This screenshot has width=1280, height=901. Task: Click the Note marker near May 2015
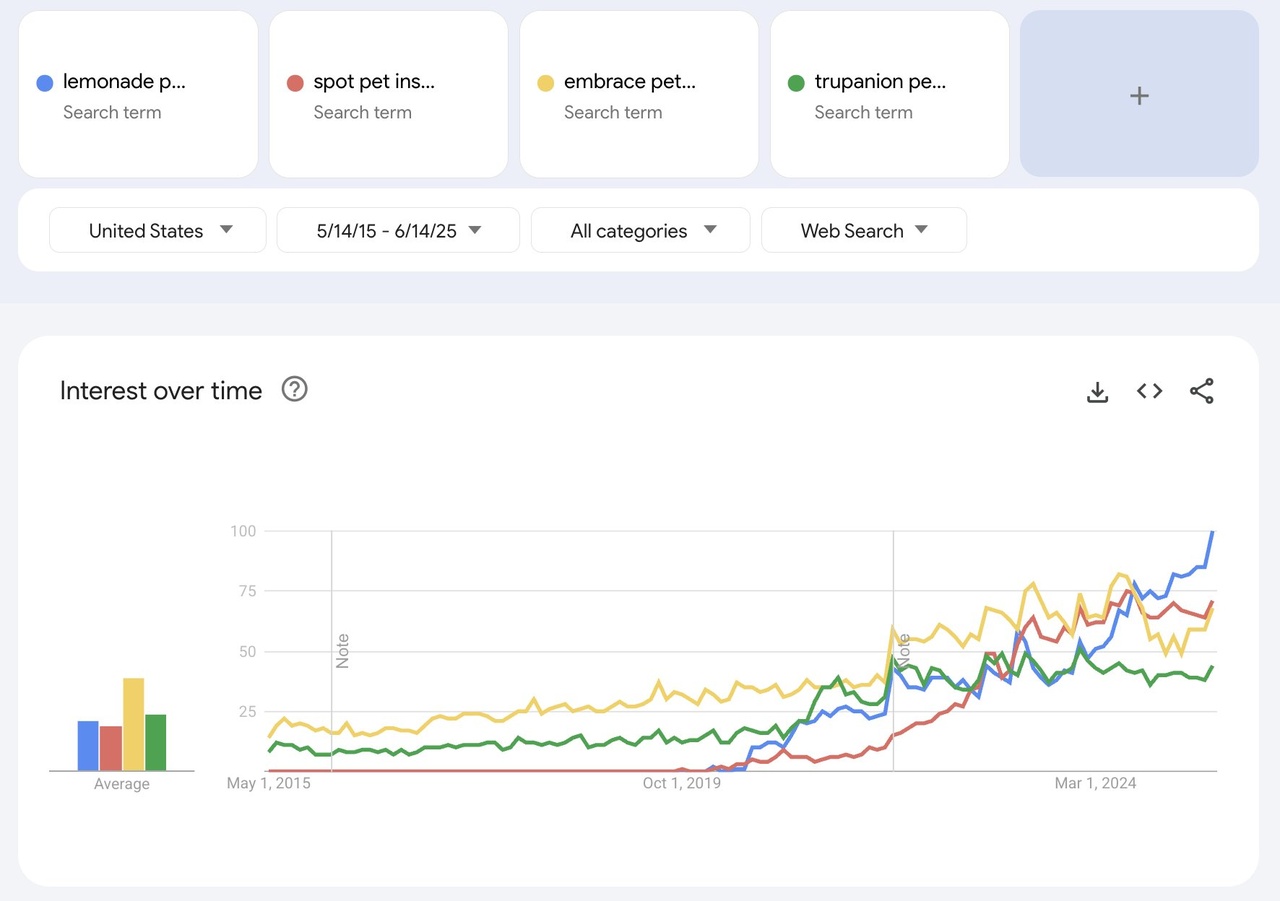343,651
